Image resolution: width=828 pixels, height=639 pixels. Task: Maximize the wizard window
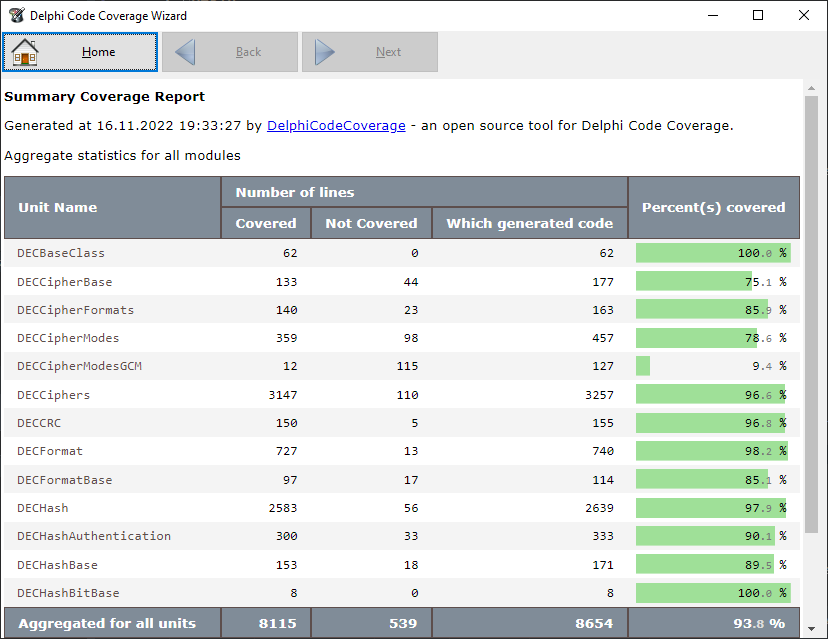tap(758, 15)
